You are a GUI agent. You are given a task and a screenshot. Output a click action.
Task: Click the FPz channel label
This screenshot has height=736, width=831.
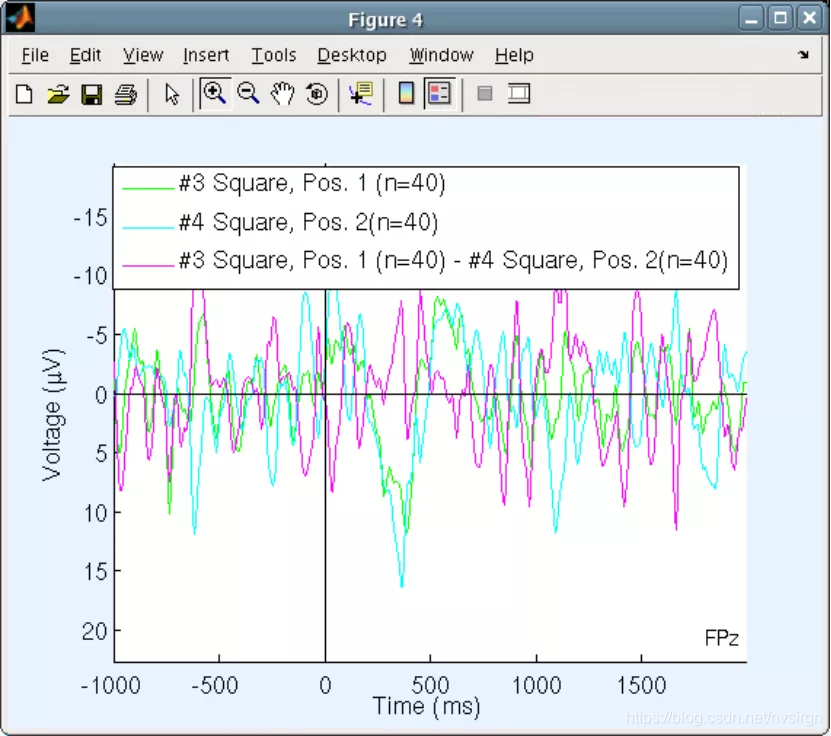[721, 638]
